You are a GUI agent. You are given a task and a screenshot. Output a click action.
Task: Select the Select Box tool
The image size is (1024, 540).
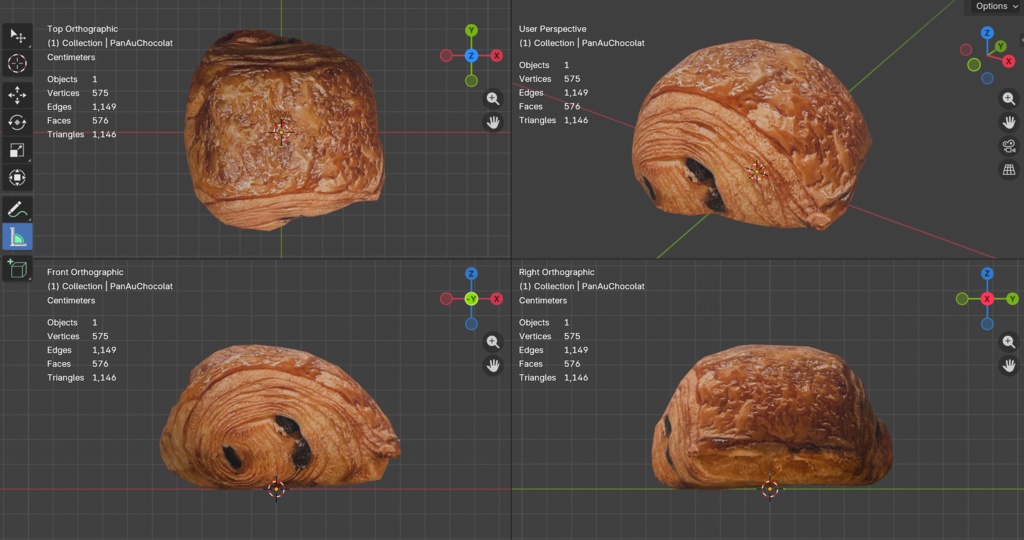17,36
